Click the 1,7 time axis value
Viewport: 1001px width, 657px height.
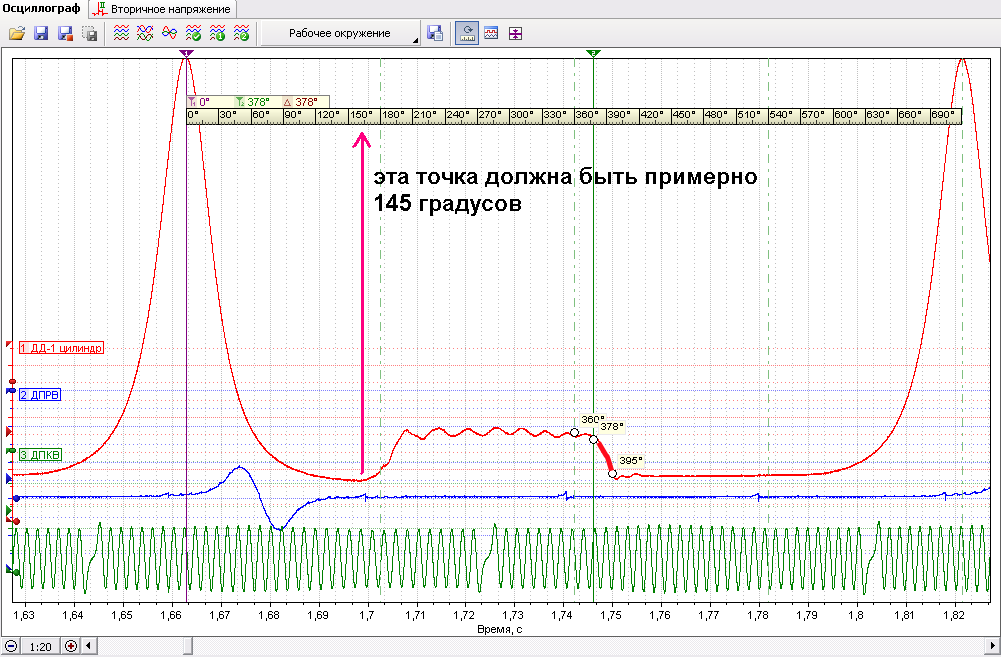[366, 615]
